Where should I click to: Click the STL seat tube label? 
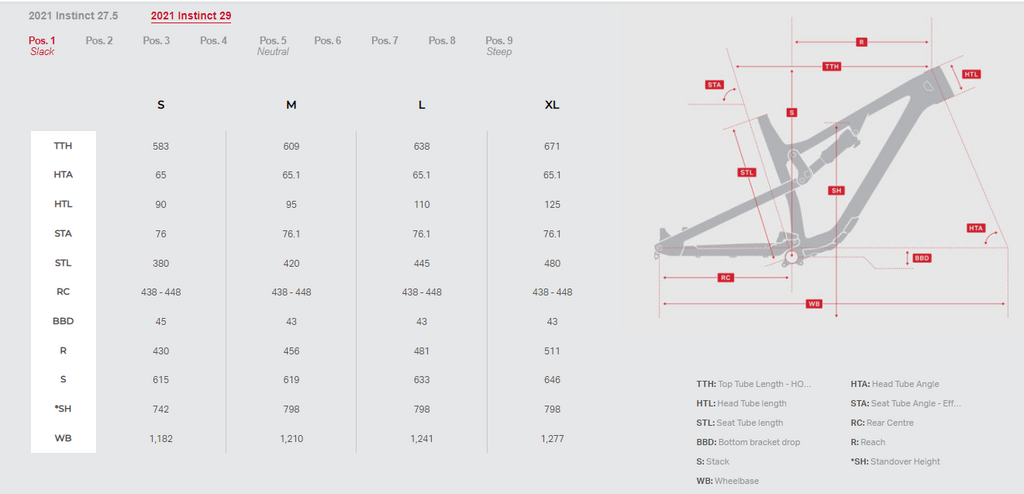point(747,173)
